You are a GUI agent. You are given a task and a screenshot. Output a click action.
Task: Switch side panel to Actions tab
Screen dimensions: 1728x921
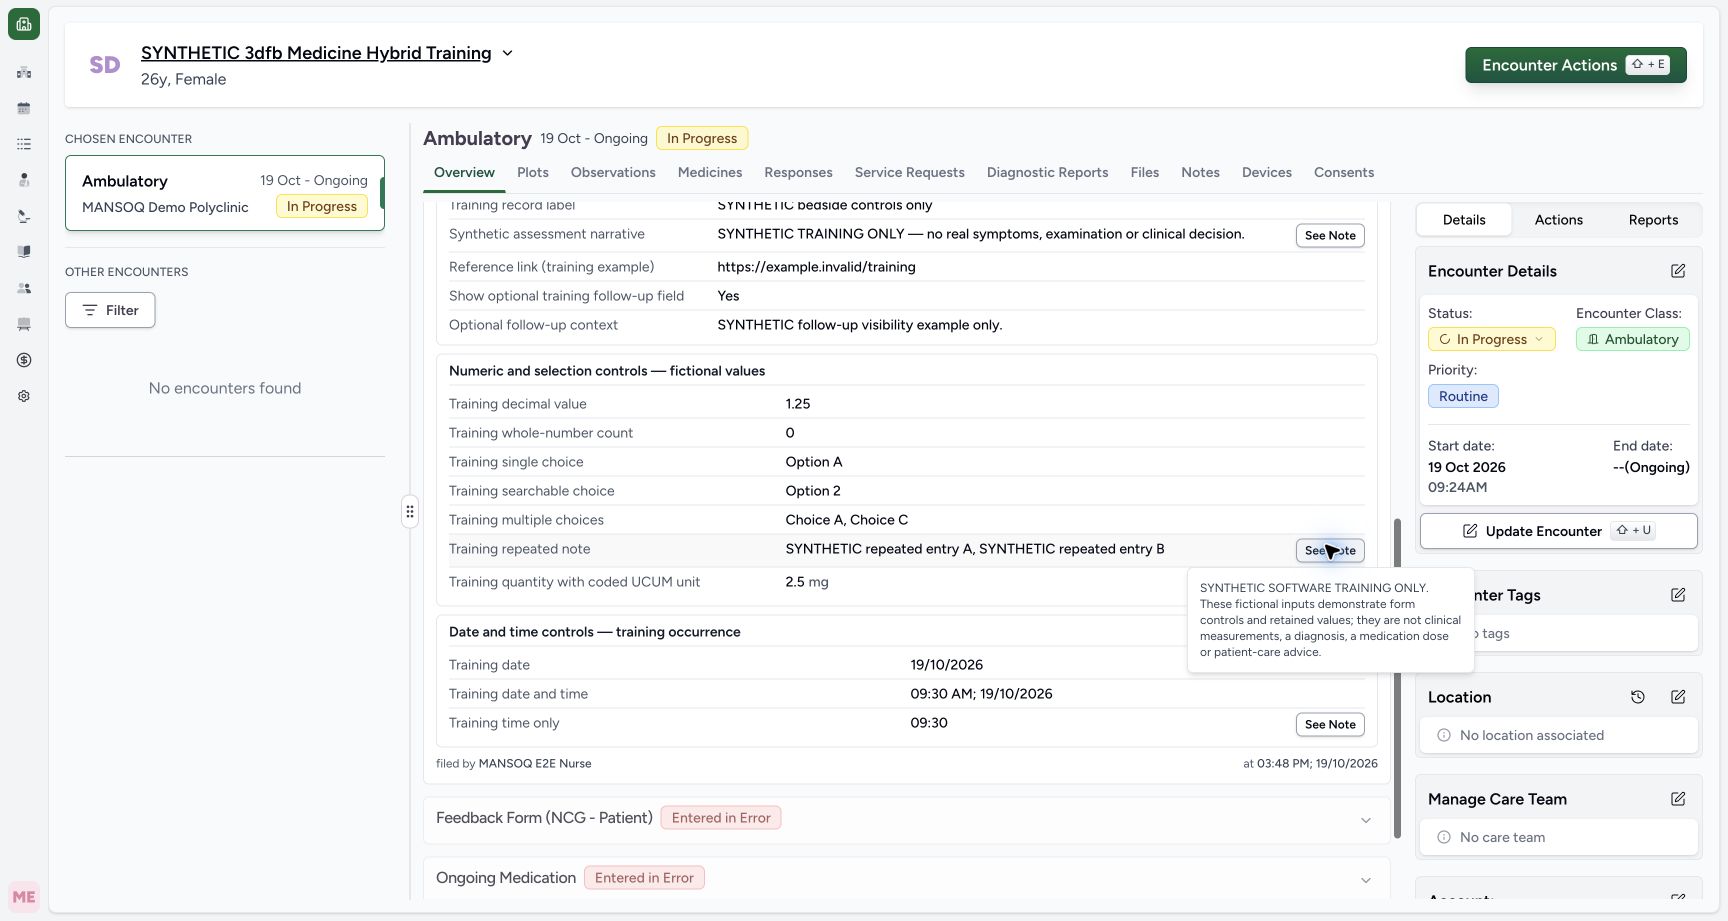pyautogui.click(x=1558, y=220)
